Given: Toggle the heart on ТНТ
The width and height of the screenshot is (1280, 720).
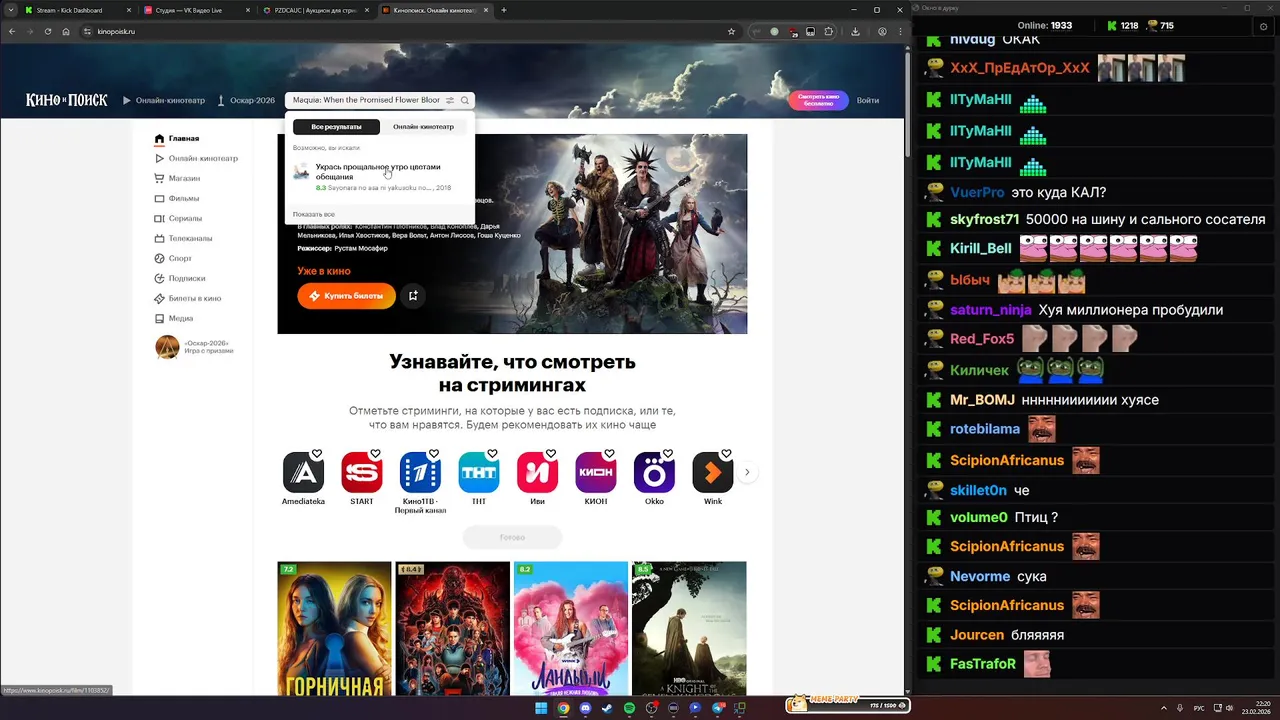Looking at the screenshot, I should pos(493,454).
